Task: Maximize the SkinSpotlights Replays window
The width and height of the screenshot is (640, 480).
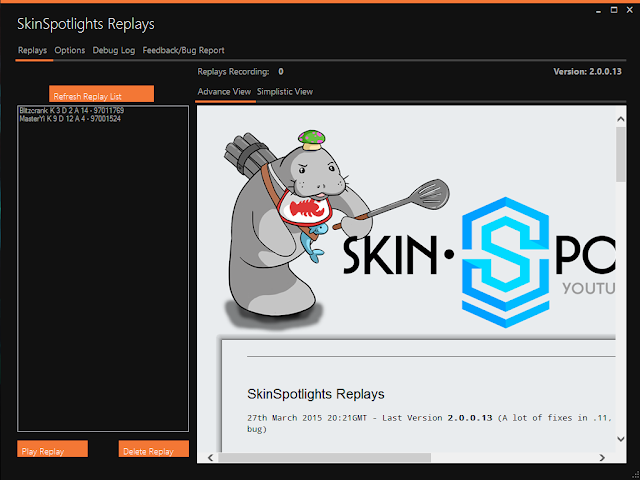Action: click(x=614, y=10)
